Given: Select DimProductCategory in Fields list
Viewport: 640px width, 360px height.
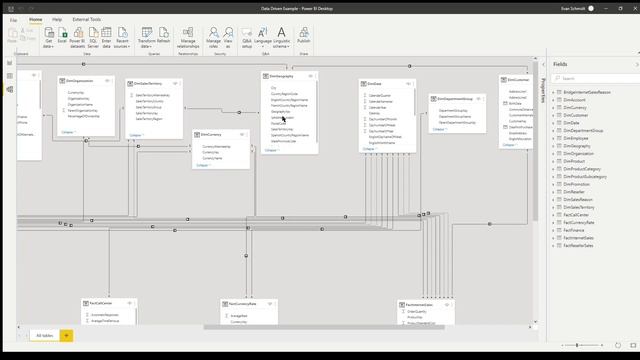Looking at the screenshot, I should [x=582, y=169].
